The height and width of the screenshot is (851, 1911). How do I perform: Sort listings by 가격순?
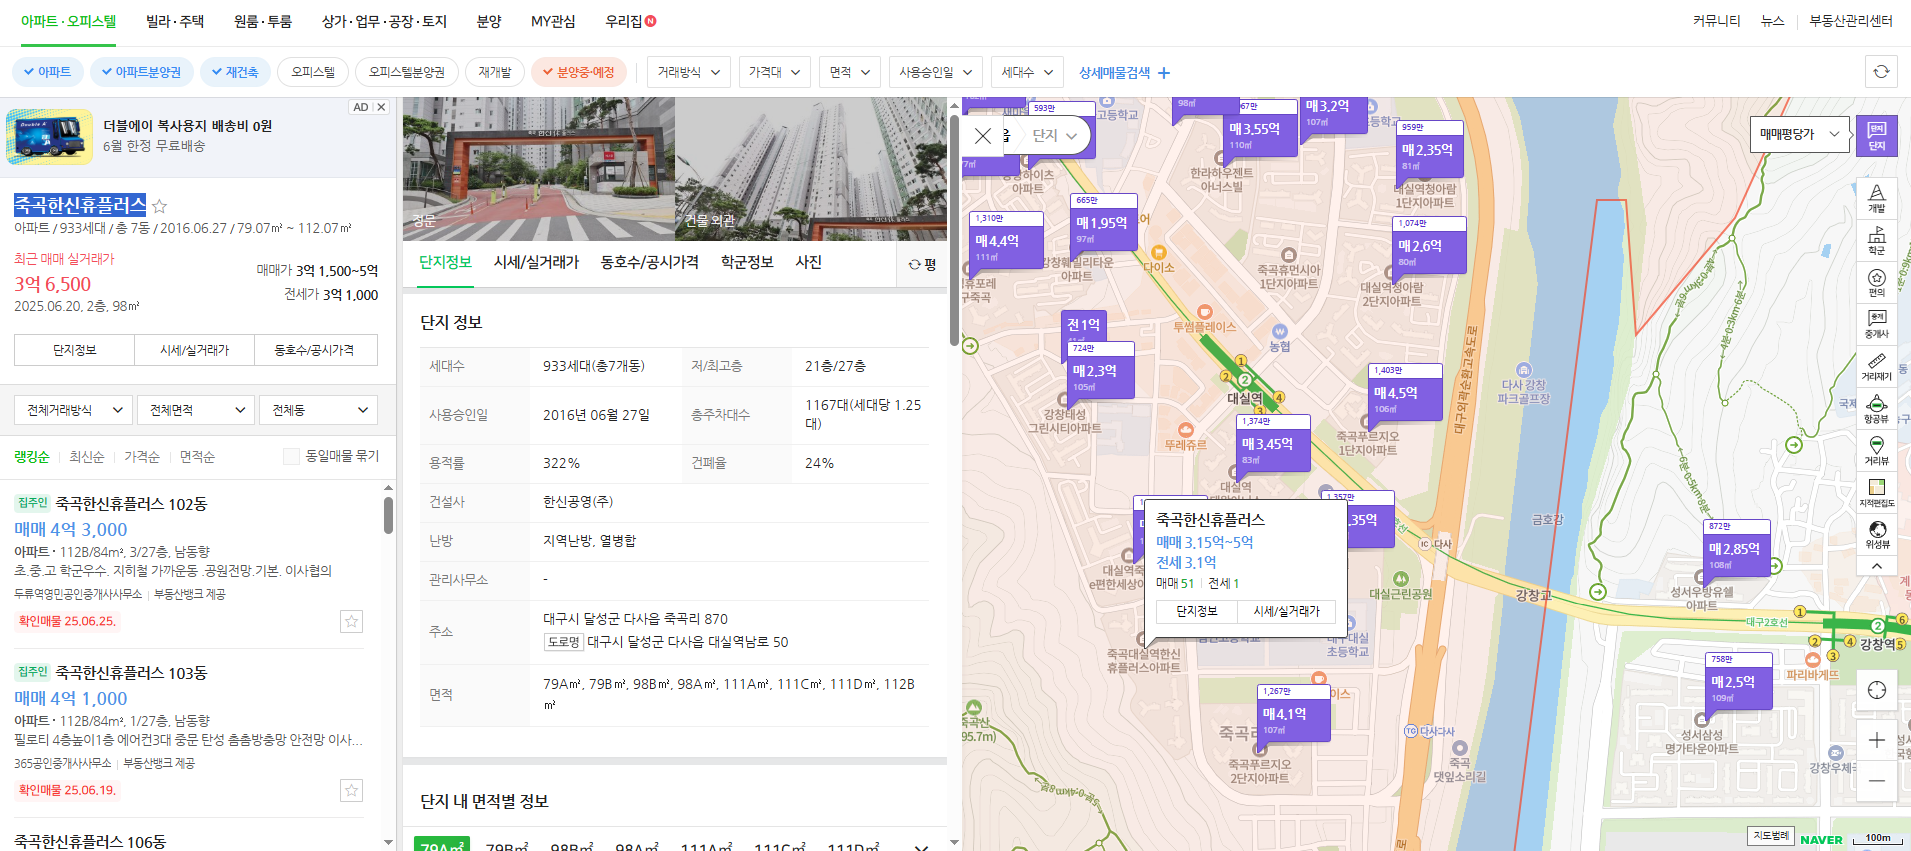[x=142, y=457]
